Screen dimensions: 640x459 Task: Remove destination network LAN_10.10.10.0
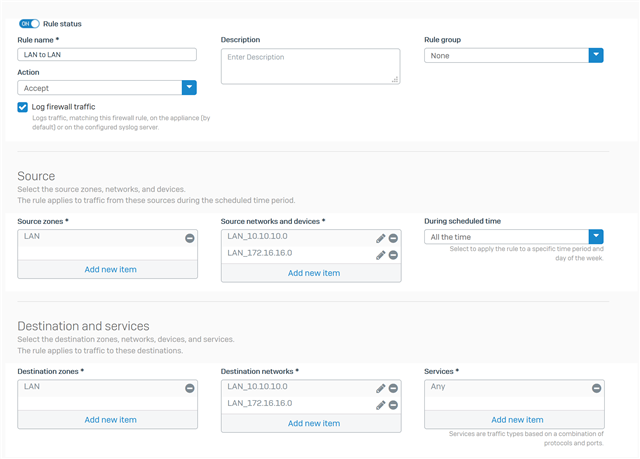[x=393, y=388]
